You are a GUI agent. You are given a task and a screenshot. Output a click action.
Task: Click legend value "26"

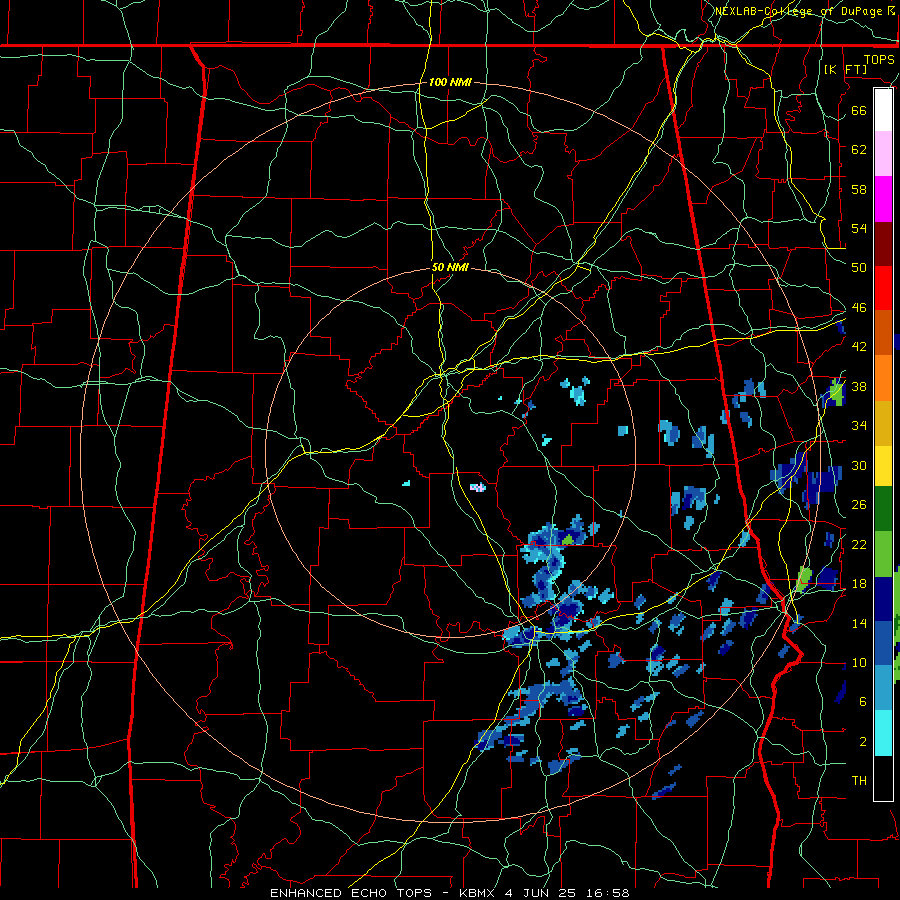tap(859, 505)
